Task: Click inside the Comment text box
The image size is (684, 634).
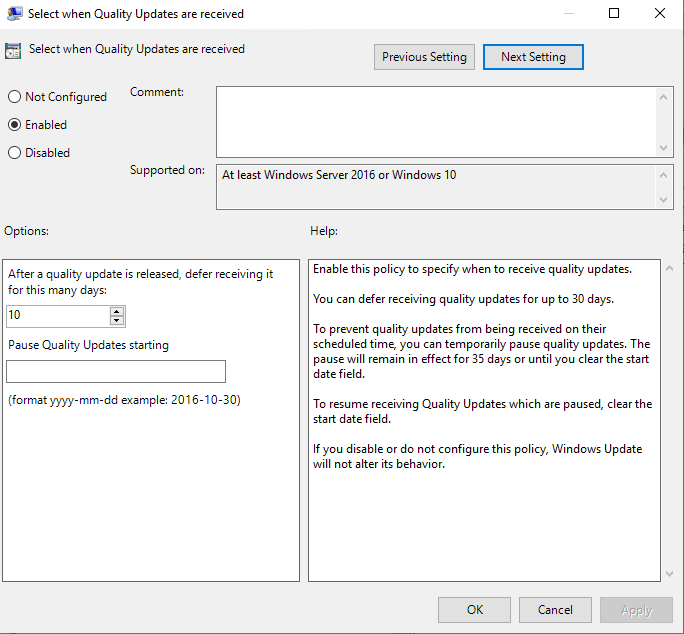Action: pyautogui.click(x=436, y=122)
